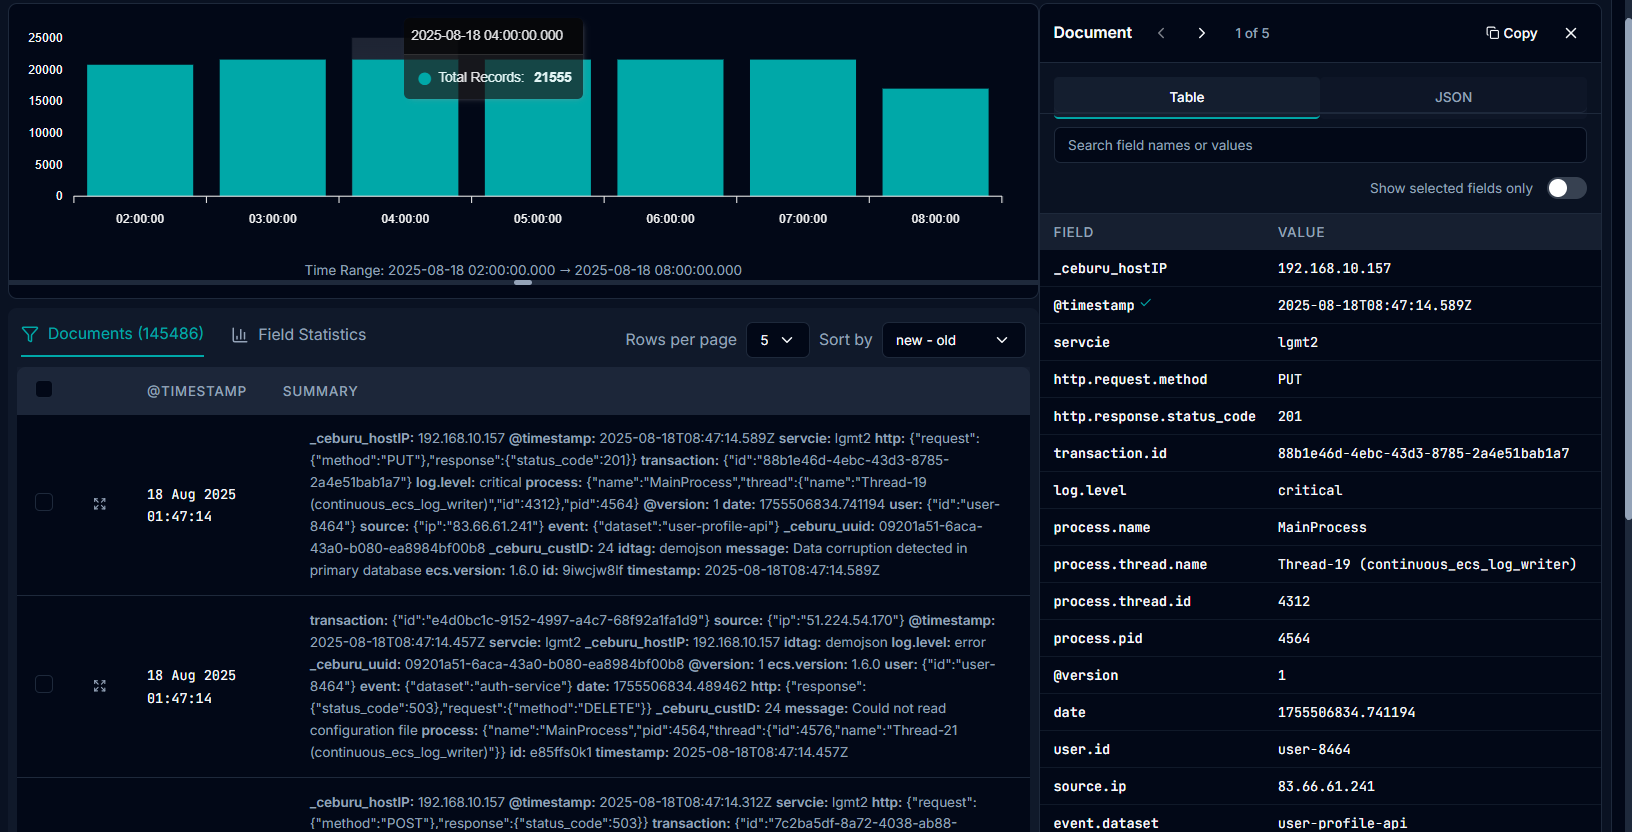Screen dimensions: 1632x832
Task: Click the source.ip field
Action: point(1090,786)
